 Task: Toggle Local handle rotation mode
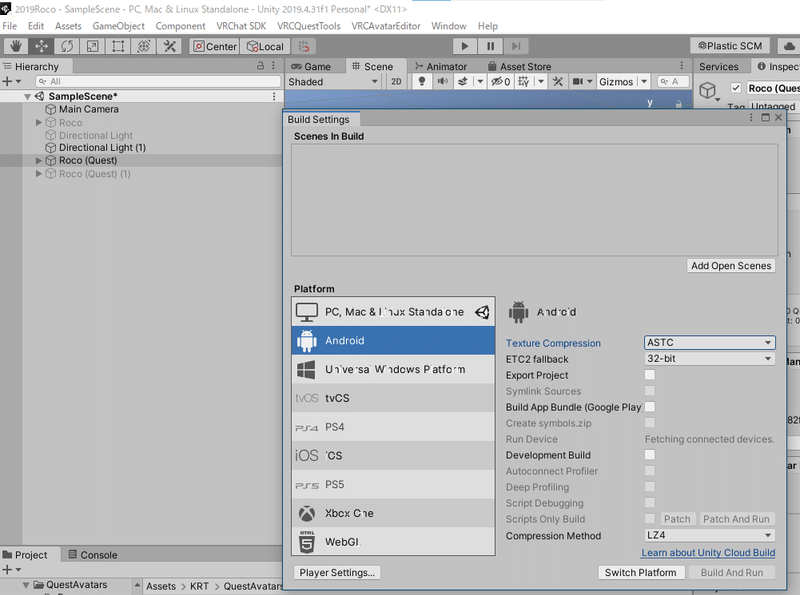[265, 46]
